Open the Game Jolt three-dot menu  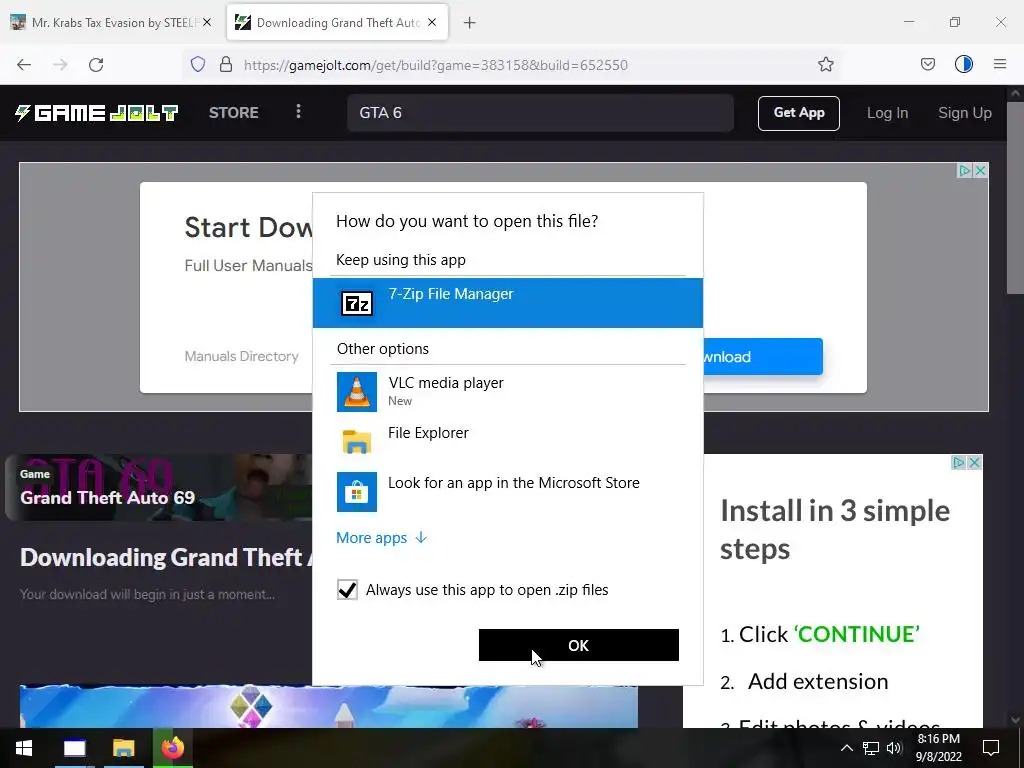pos(298,112)
